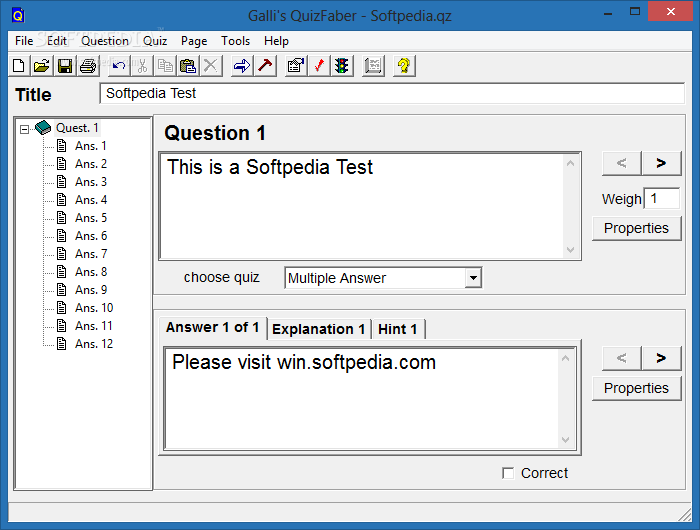The height and width of the screenshot is (530, 700).
Task: Click the red checkmark toolbar icon
Action: coord(319,66)
